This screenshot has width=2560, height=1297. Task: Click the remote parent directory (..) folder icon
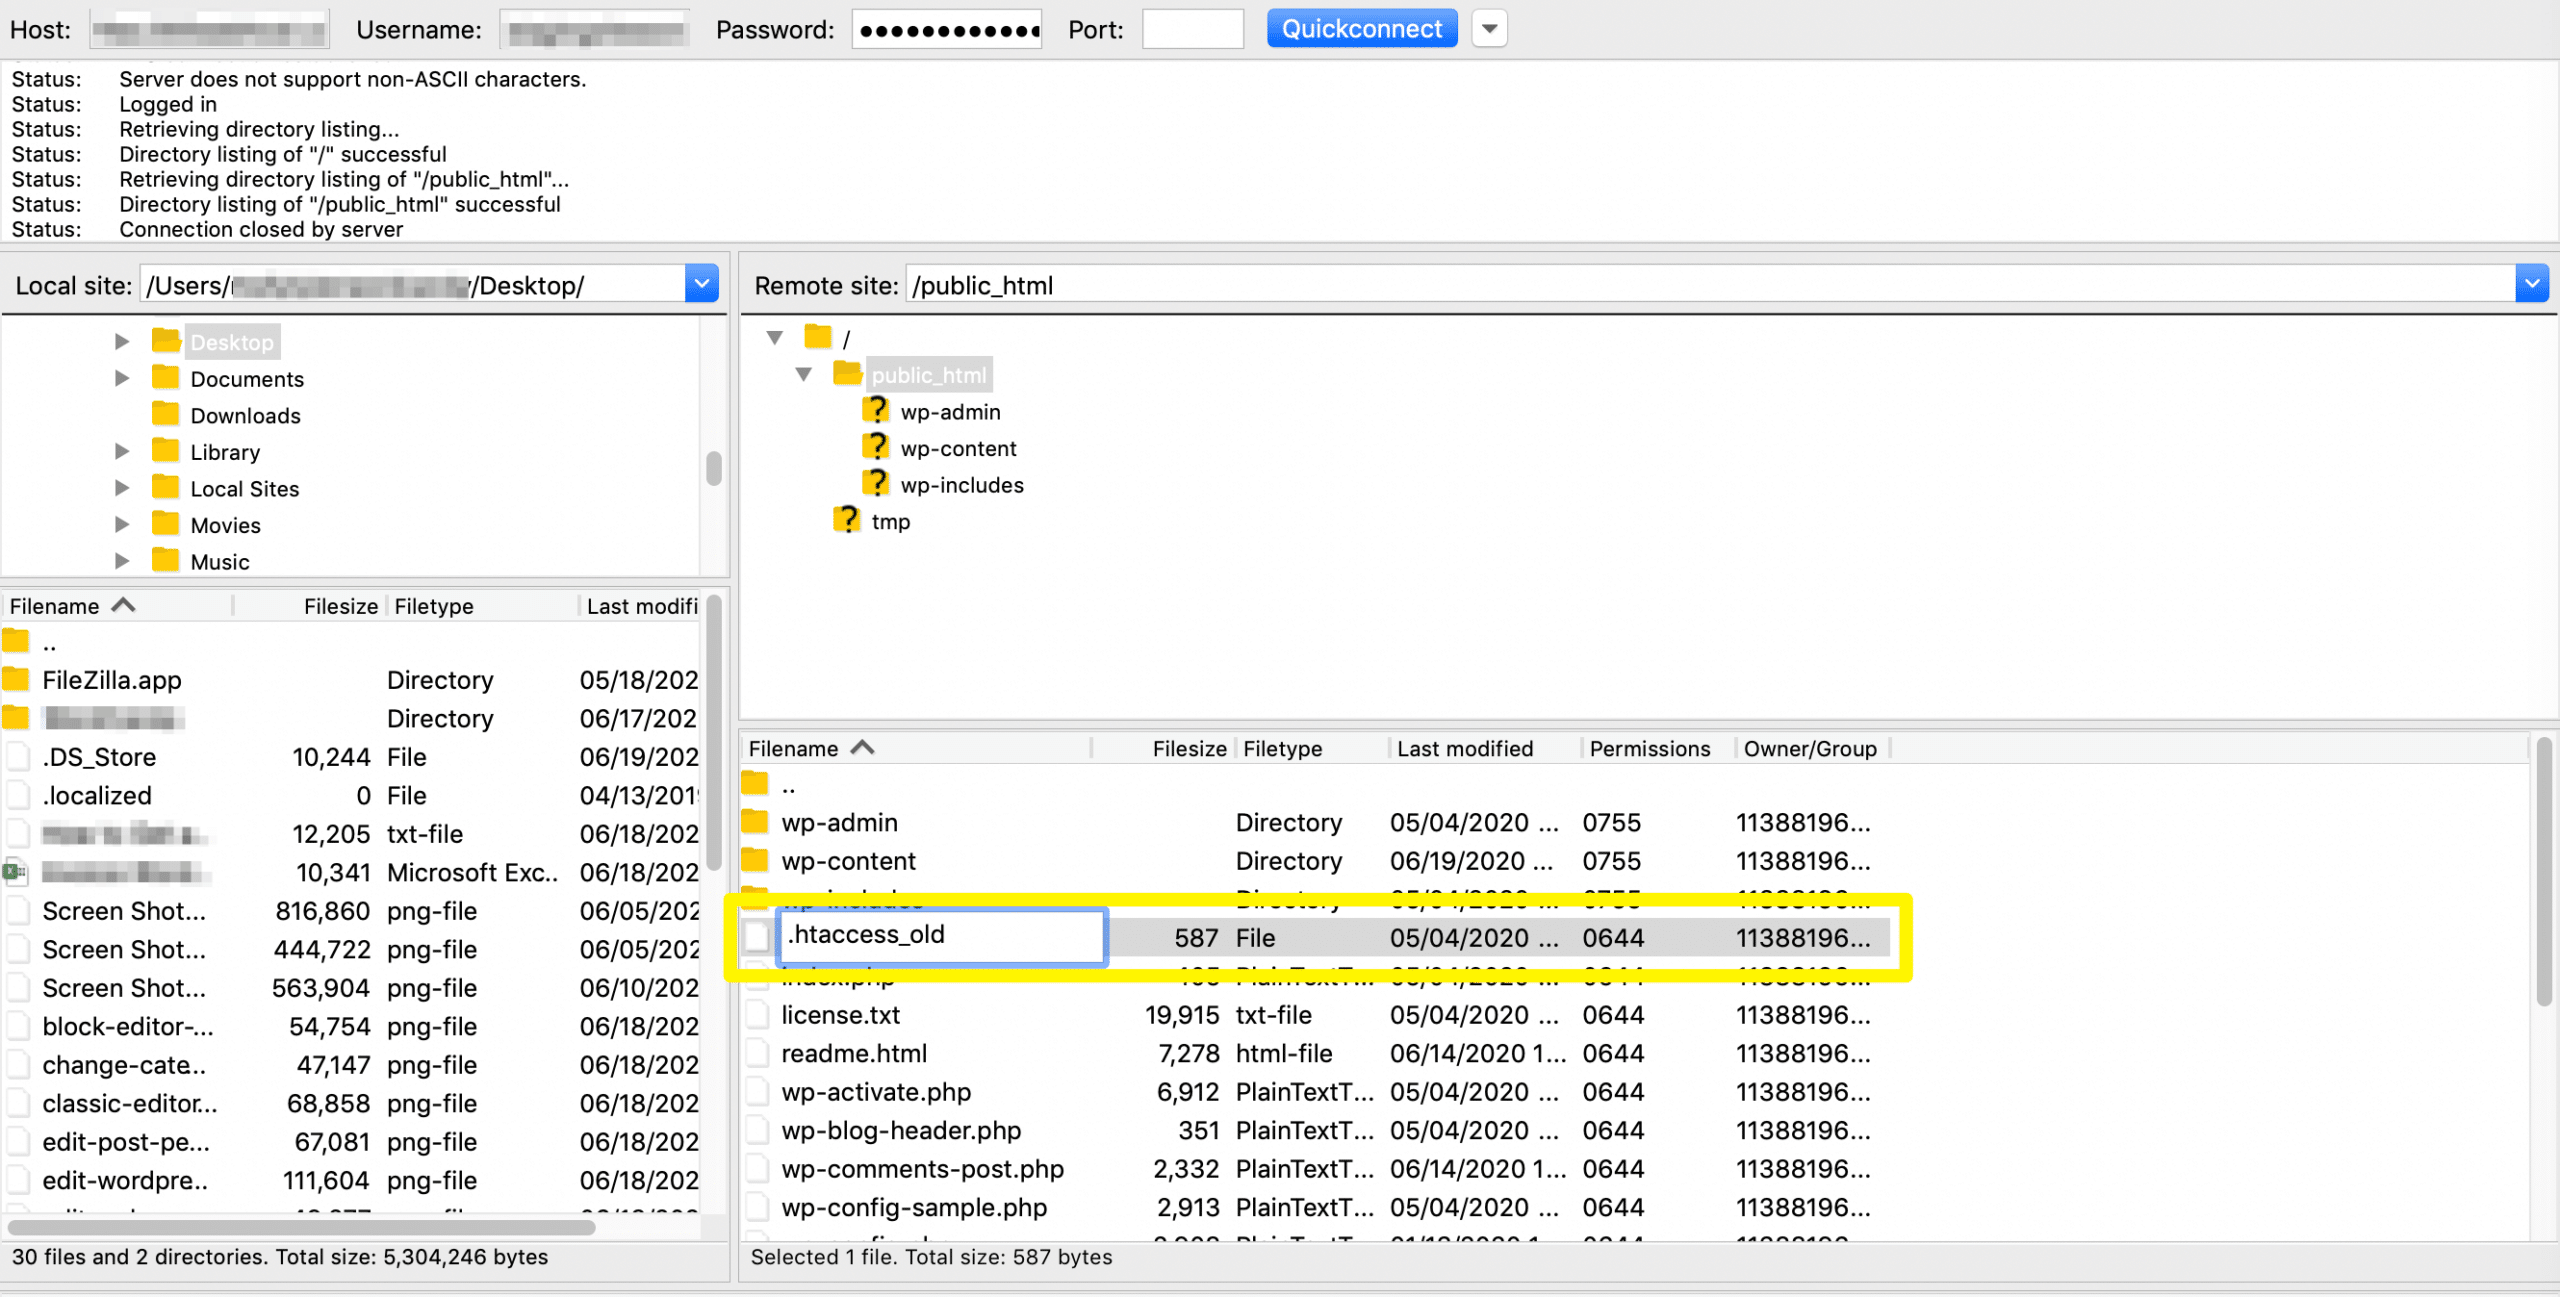pyautogui.click(x=755, y=784)
